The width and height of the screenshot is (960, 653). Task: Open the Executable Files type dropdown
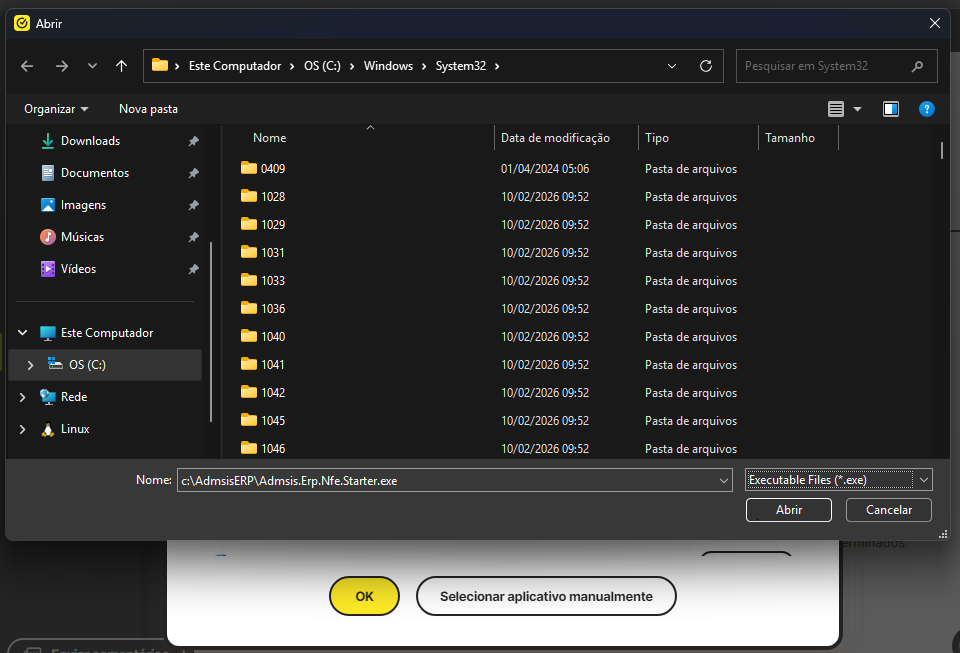839,480
